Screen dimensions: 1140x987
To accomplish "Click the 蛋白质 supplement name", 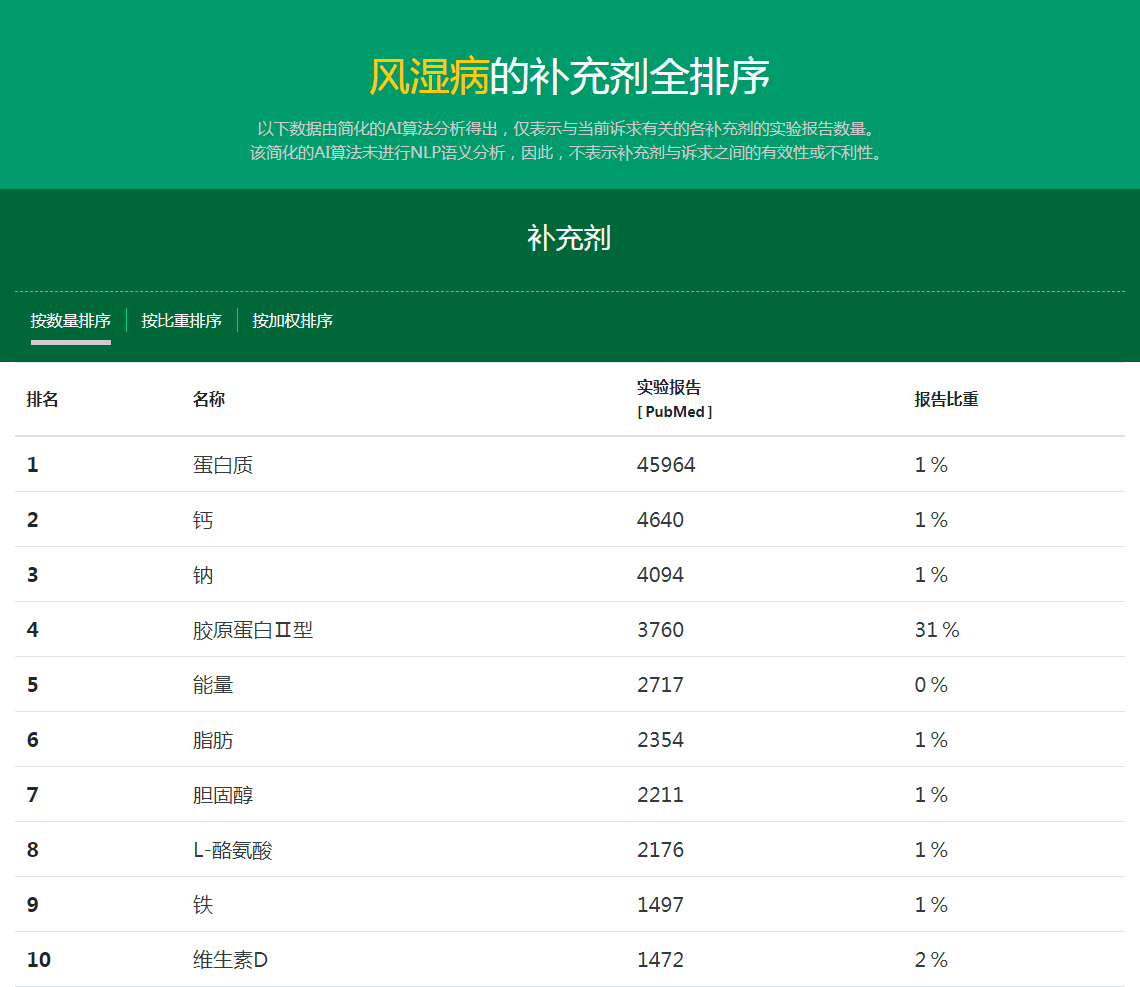I will click(x=223, y=465).
